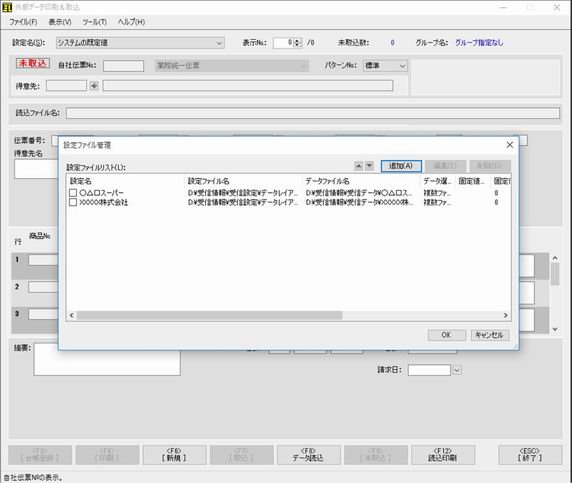
Task: Close the 設定ファイル管理 dialog
Action: click(x=510, y=145)
